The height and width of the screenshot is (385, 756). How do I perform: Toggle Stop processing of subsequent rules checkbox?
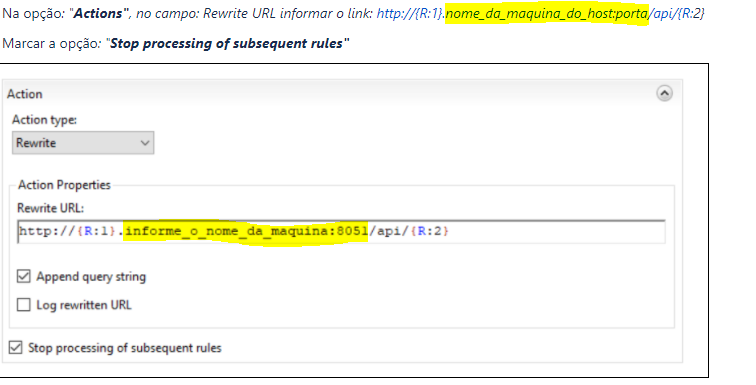(x=15, y=347)
